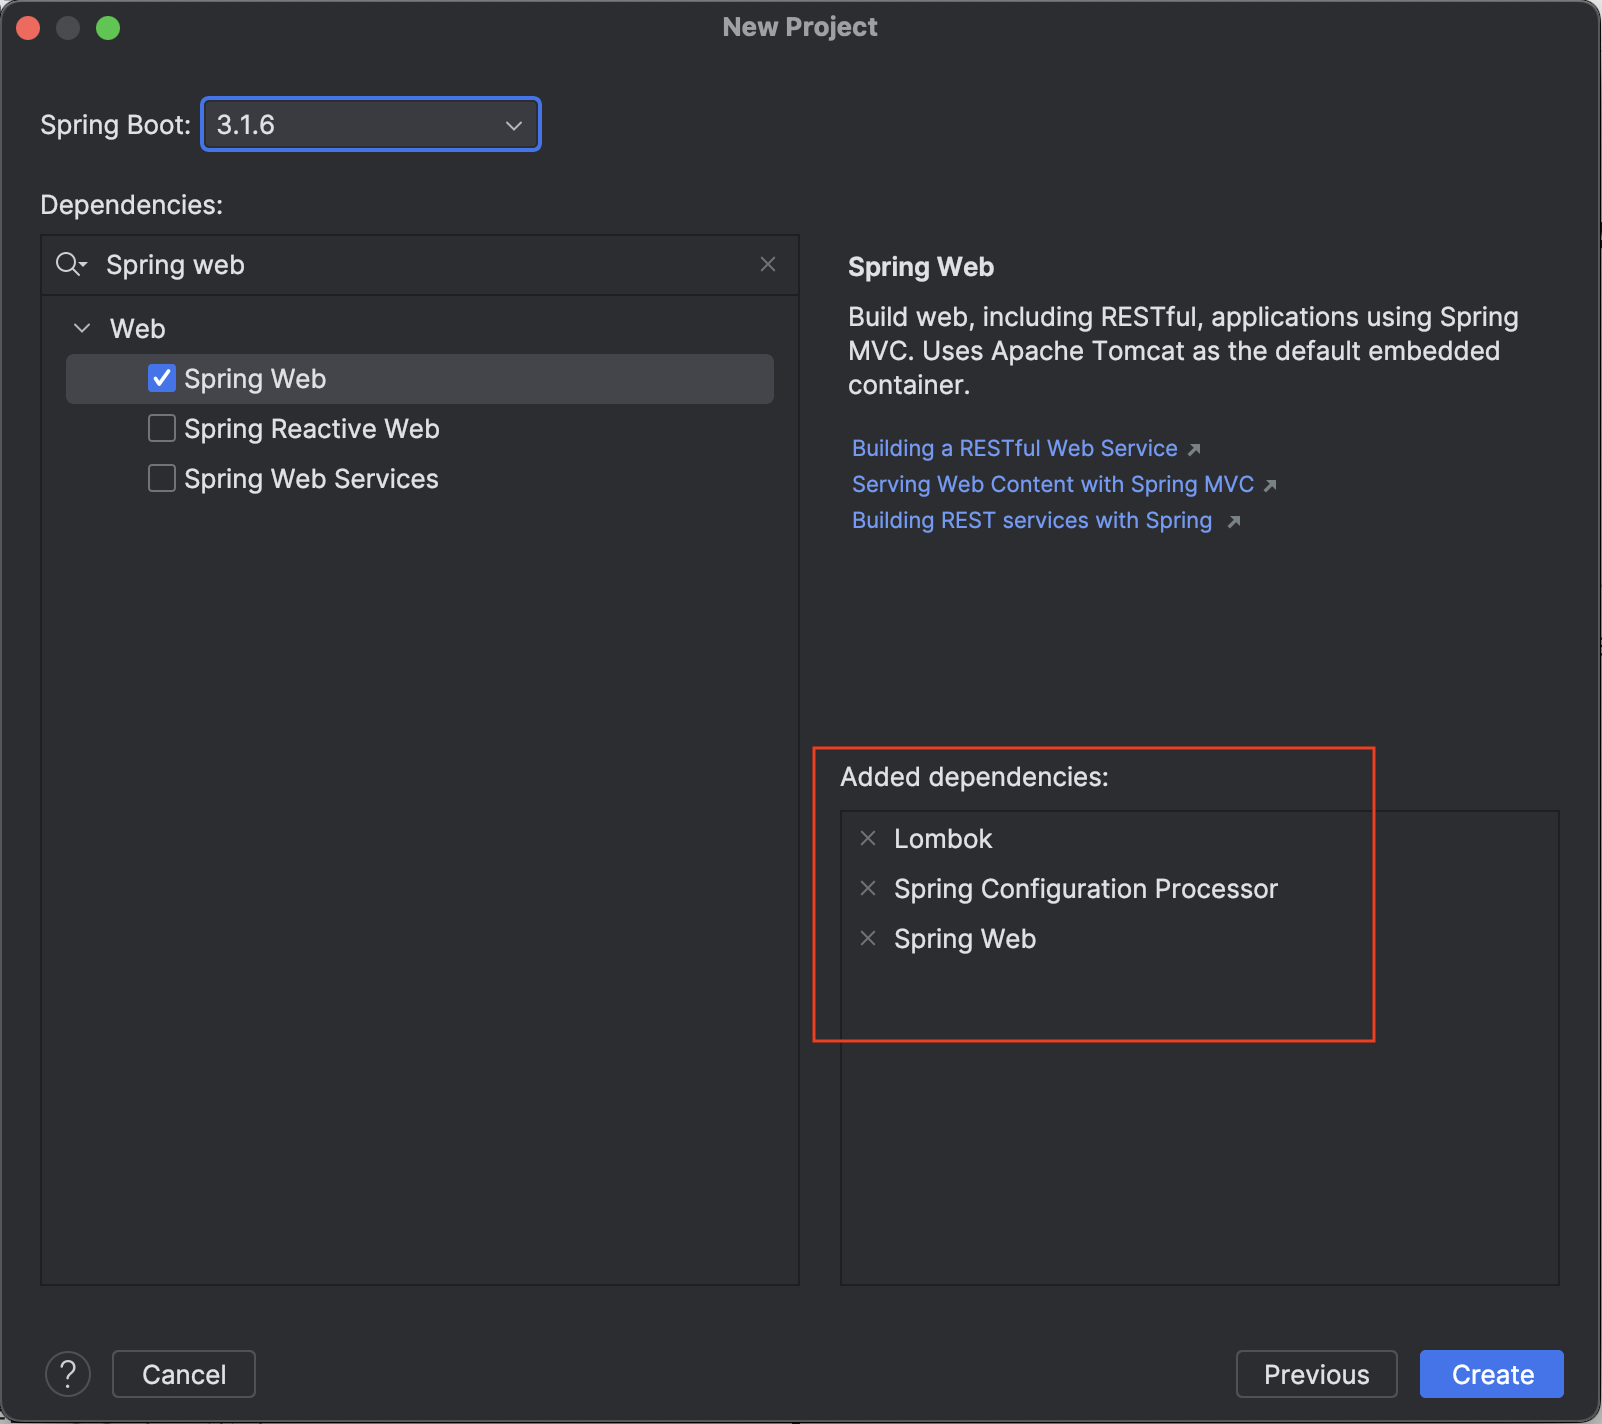Select the Spring Reactive Web row
Viewport: 1602px width, 1424px height.
coord(311,429)
